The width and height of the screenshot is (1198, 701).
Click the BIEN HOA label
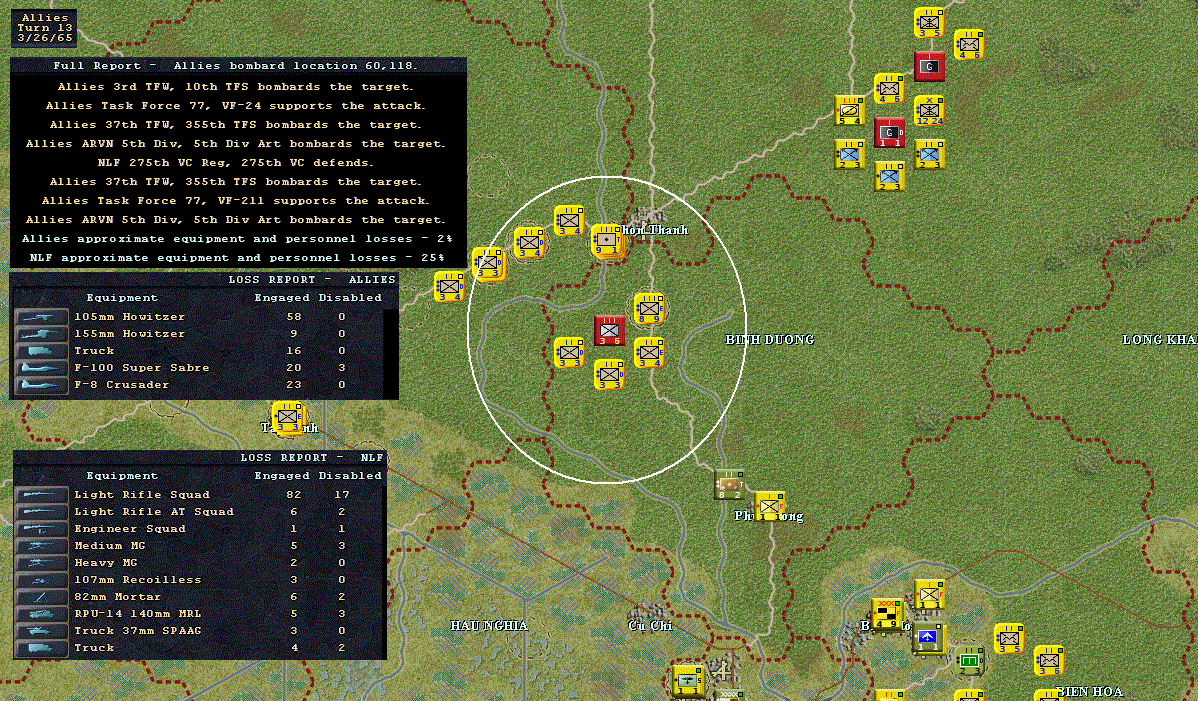[x=1090, y=691]
